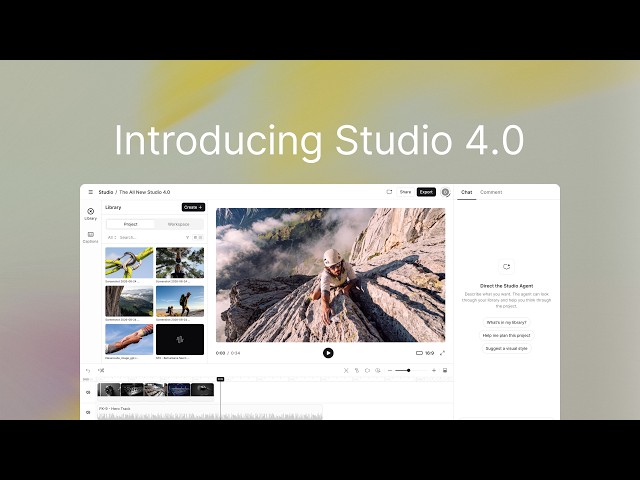
Task: Open the user avatar menu
Action: pos(445,192)
